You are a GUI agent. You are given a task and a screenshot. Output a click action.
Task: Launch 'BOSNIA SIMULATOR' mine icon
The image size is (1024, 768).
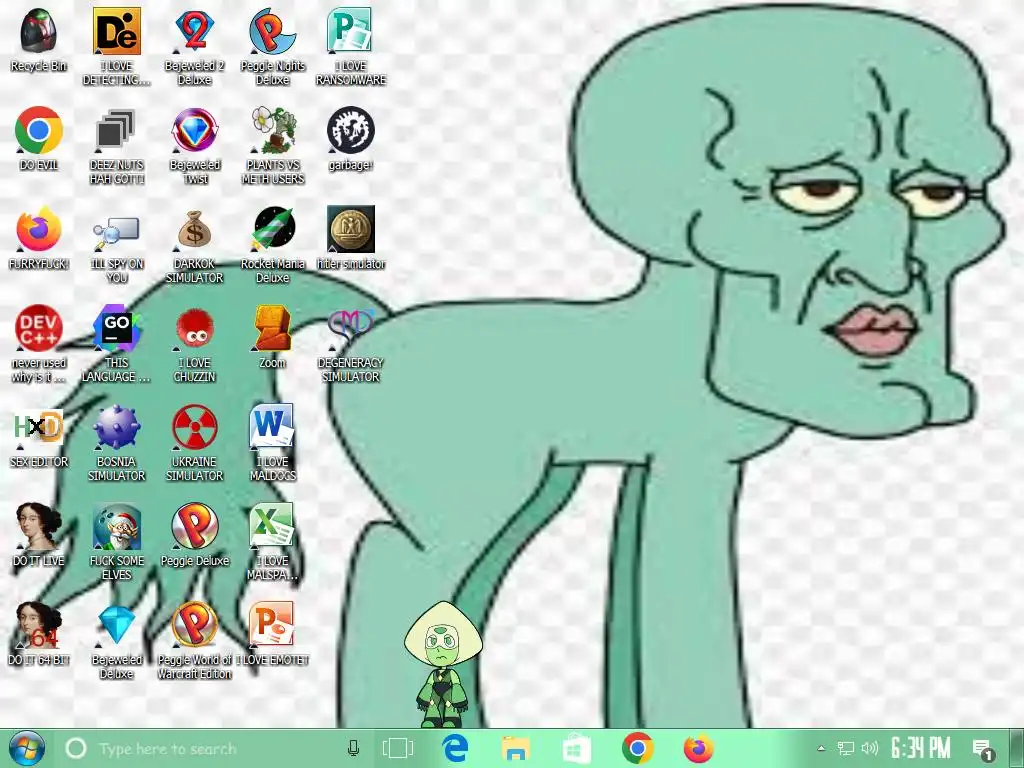[116, 427]
